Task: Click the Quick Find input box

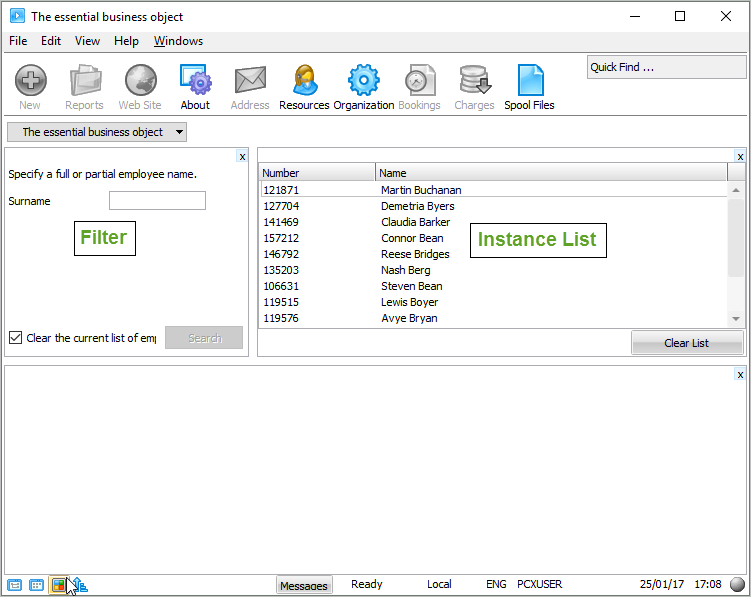Action: click(x=666, y=67)
